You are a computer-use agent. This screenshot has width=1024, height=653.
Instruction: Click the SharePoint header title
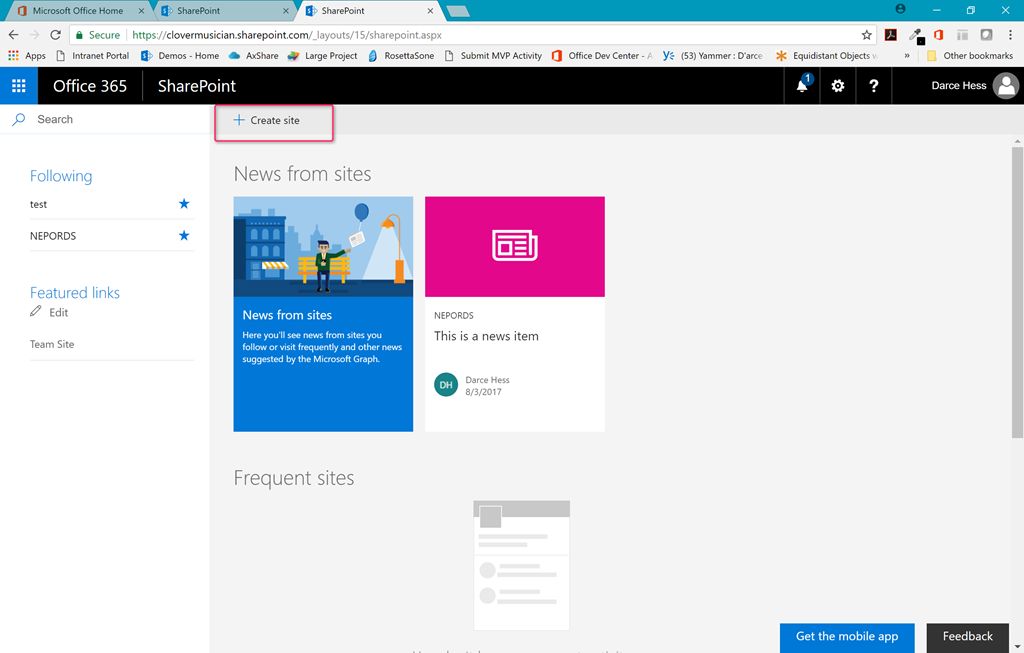pos(197,86)
